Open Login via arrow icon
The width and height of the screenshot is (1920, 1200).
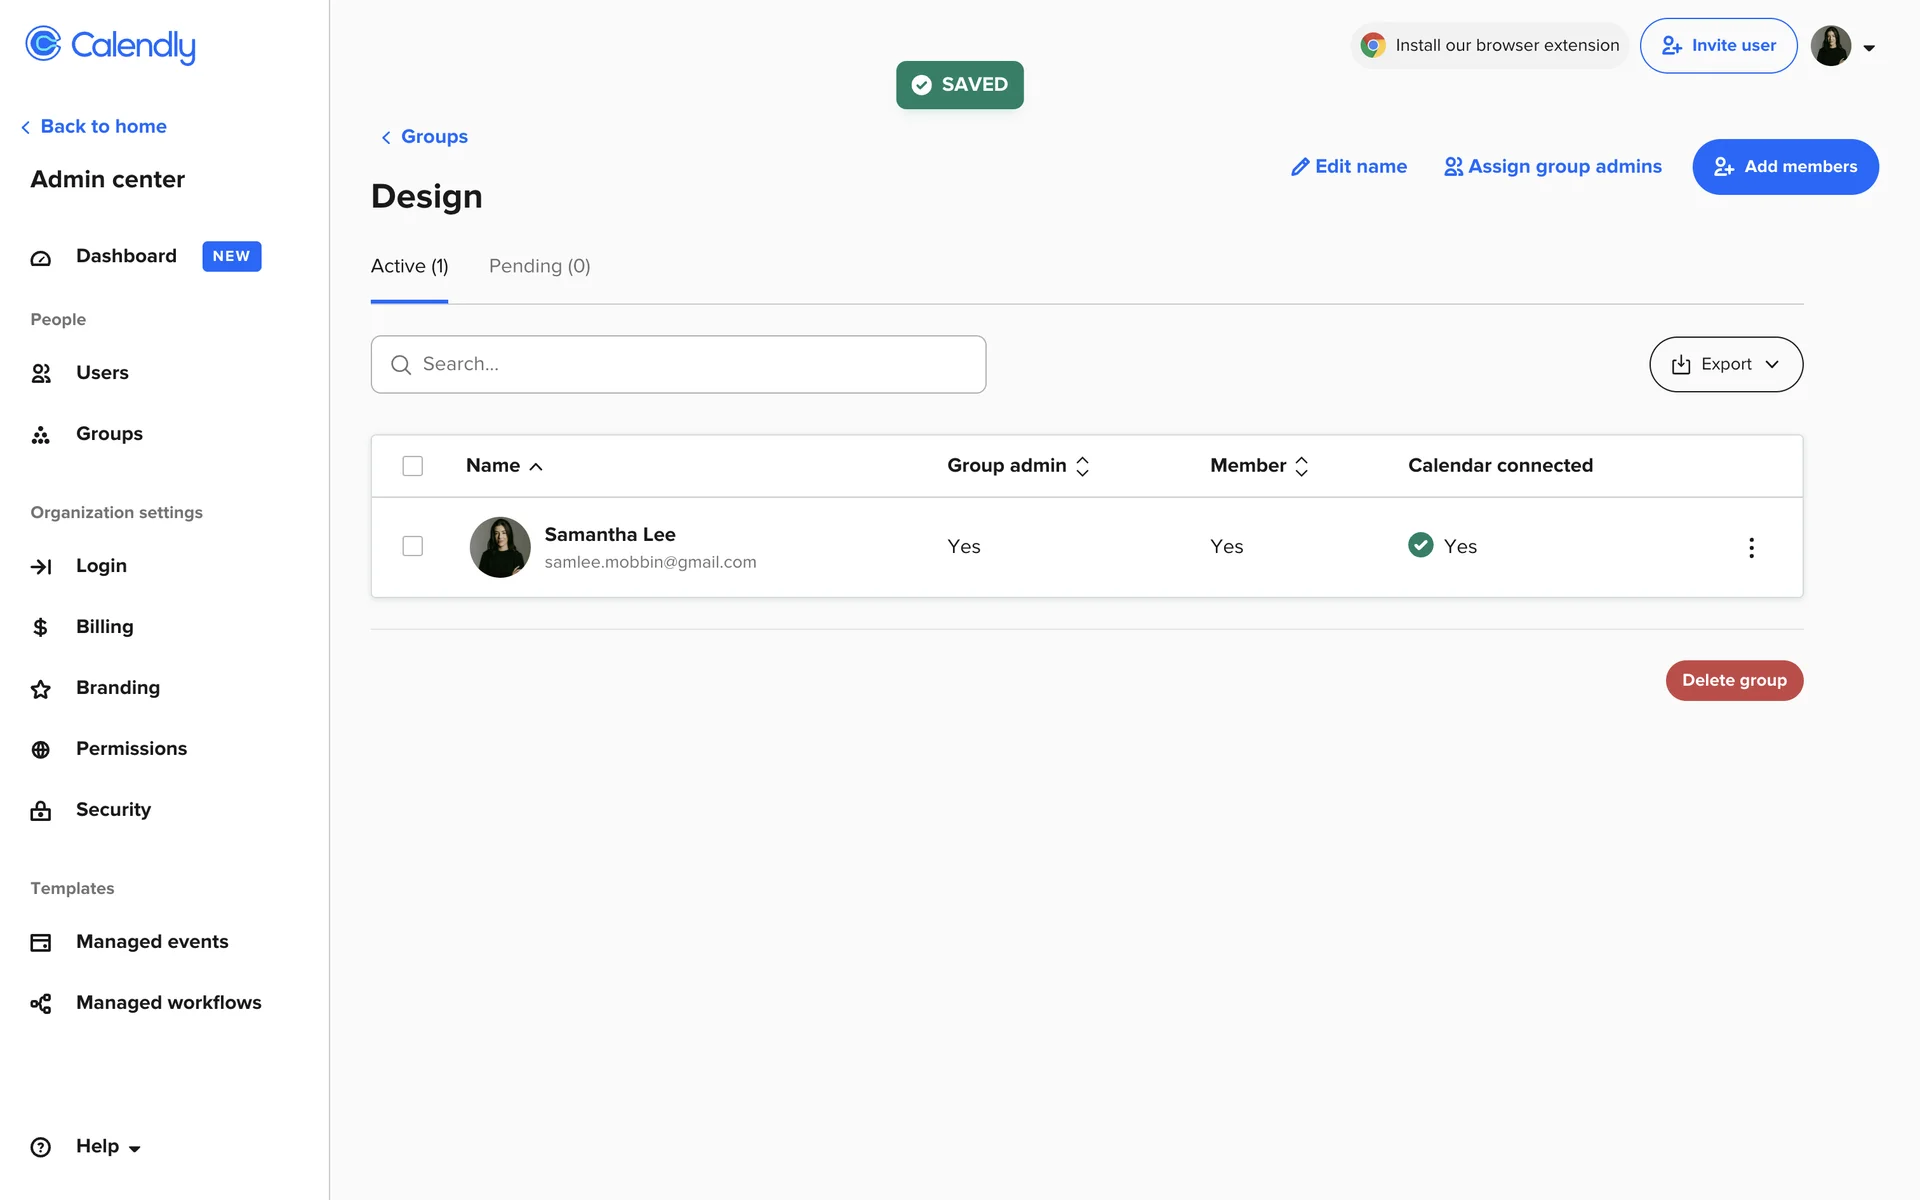pyautogui.click(x=41, y=567)
